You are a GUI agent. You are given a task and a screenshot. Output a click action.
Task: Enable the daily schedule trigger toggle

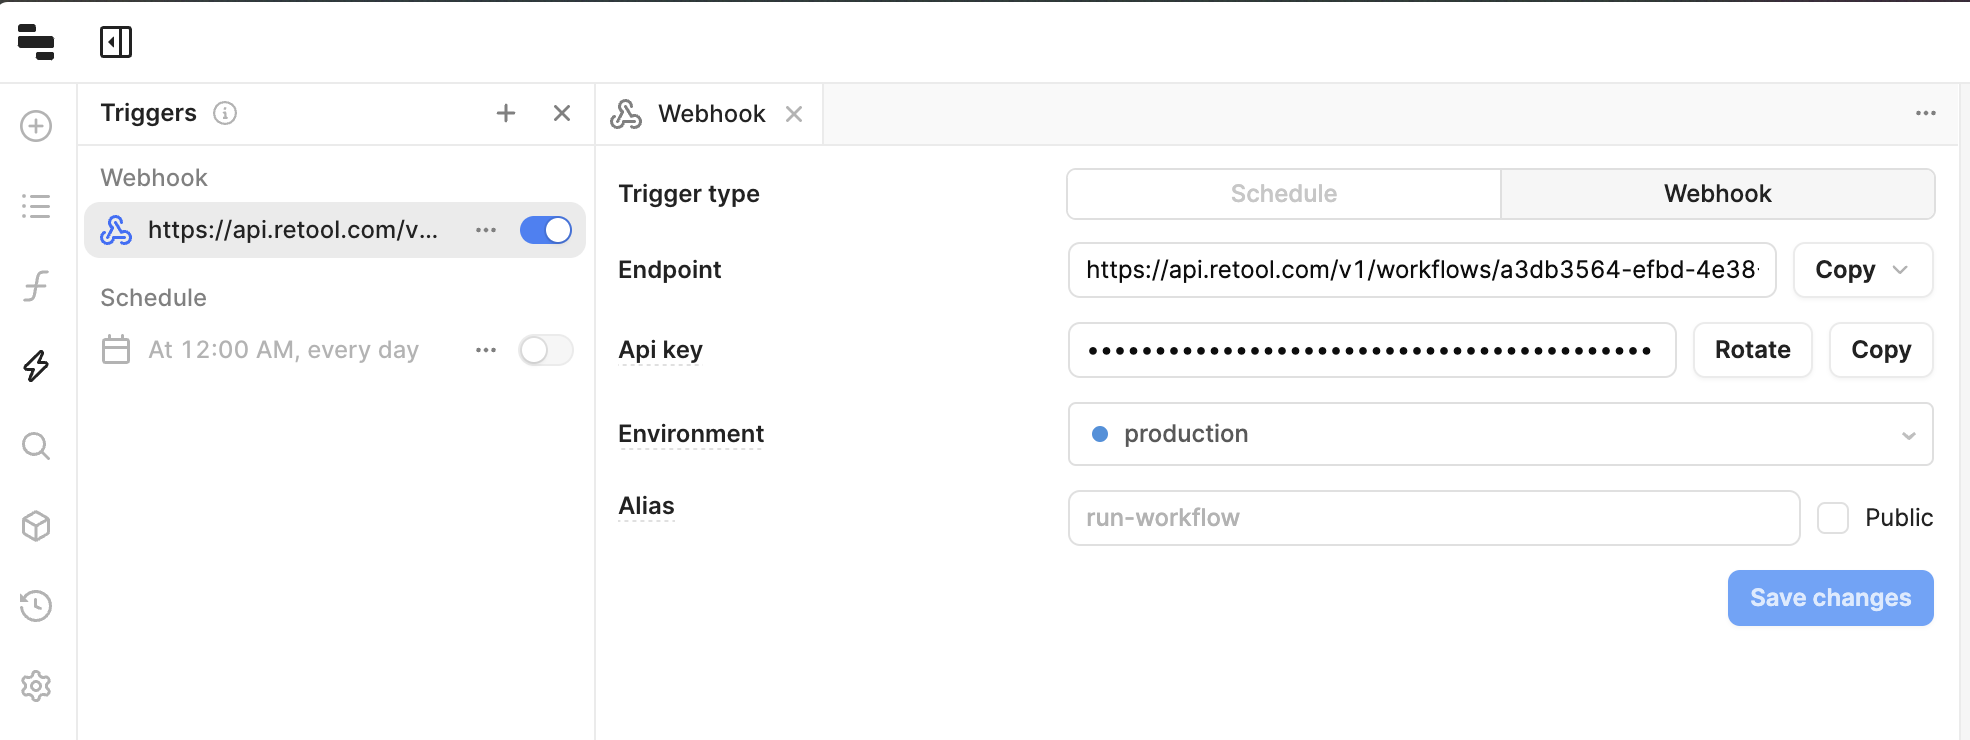[546, 350]
